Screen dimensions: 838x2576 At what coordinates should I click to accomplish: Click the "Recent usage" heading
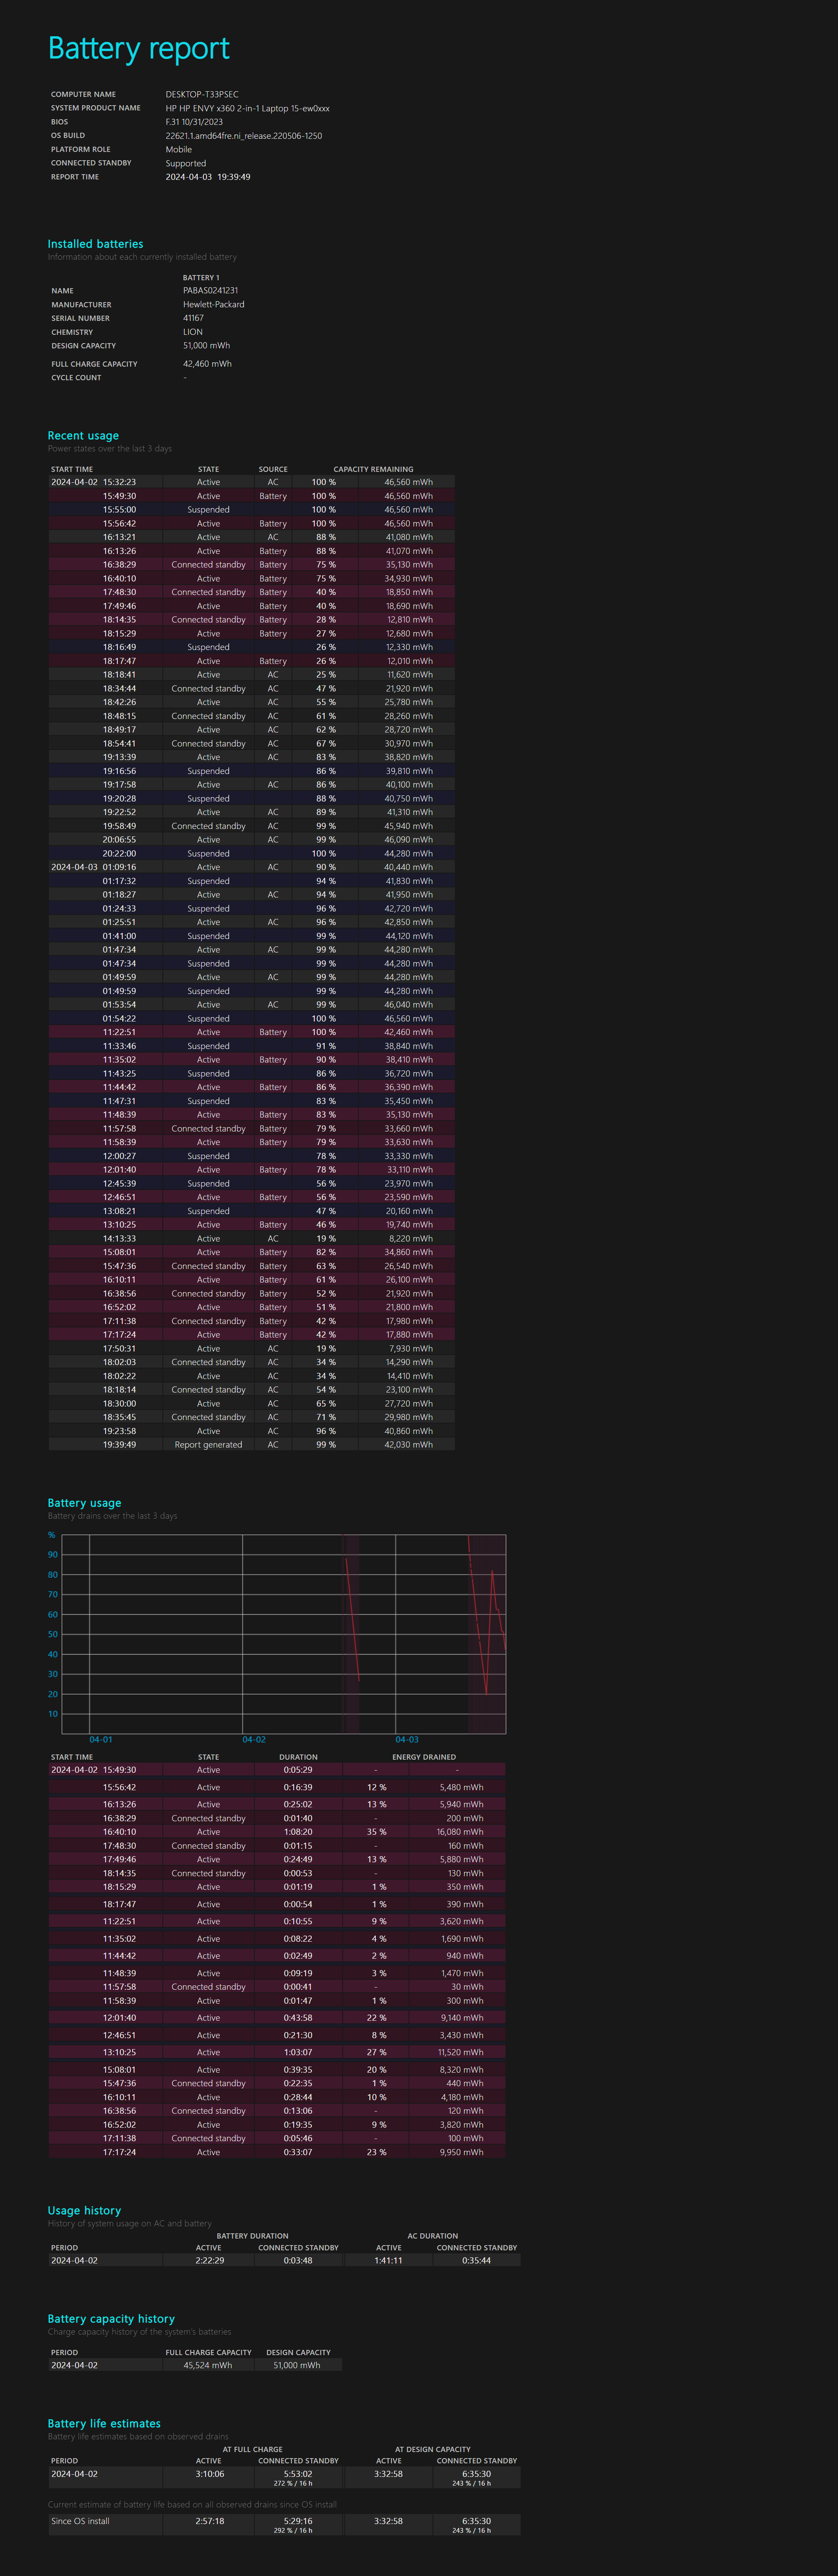pyautogui.click(x=83, y=436)
